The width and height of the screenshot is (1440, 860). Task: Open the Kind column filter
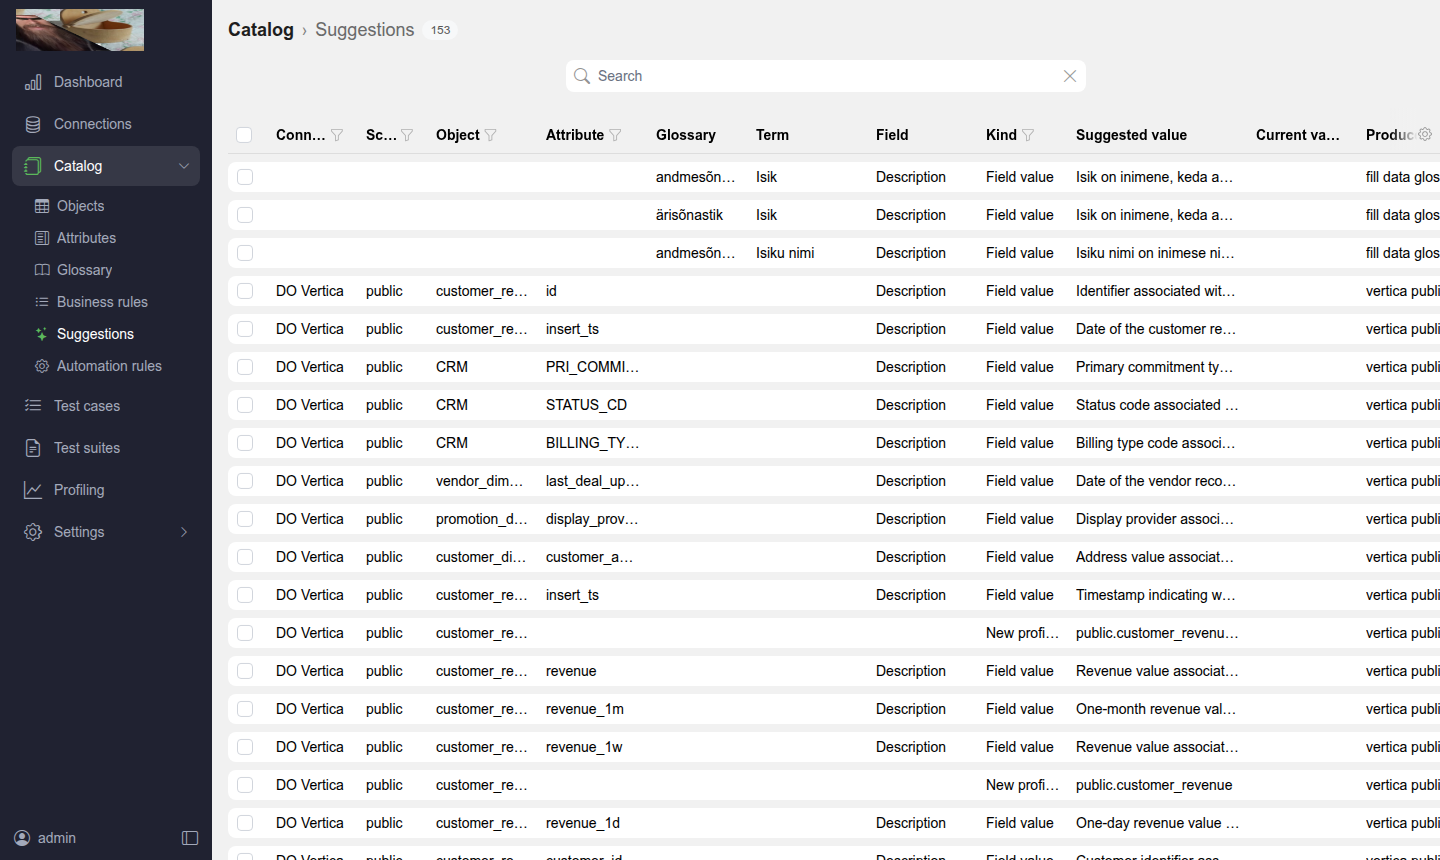click(1028, 135)
